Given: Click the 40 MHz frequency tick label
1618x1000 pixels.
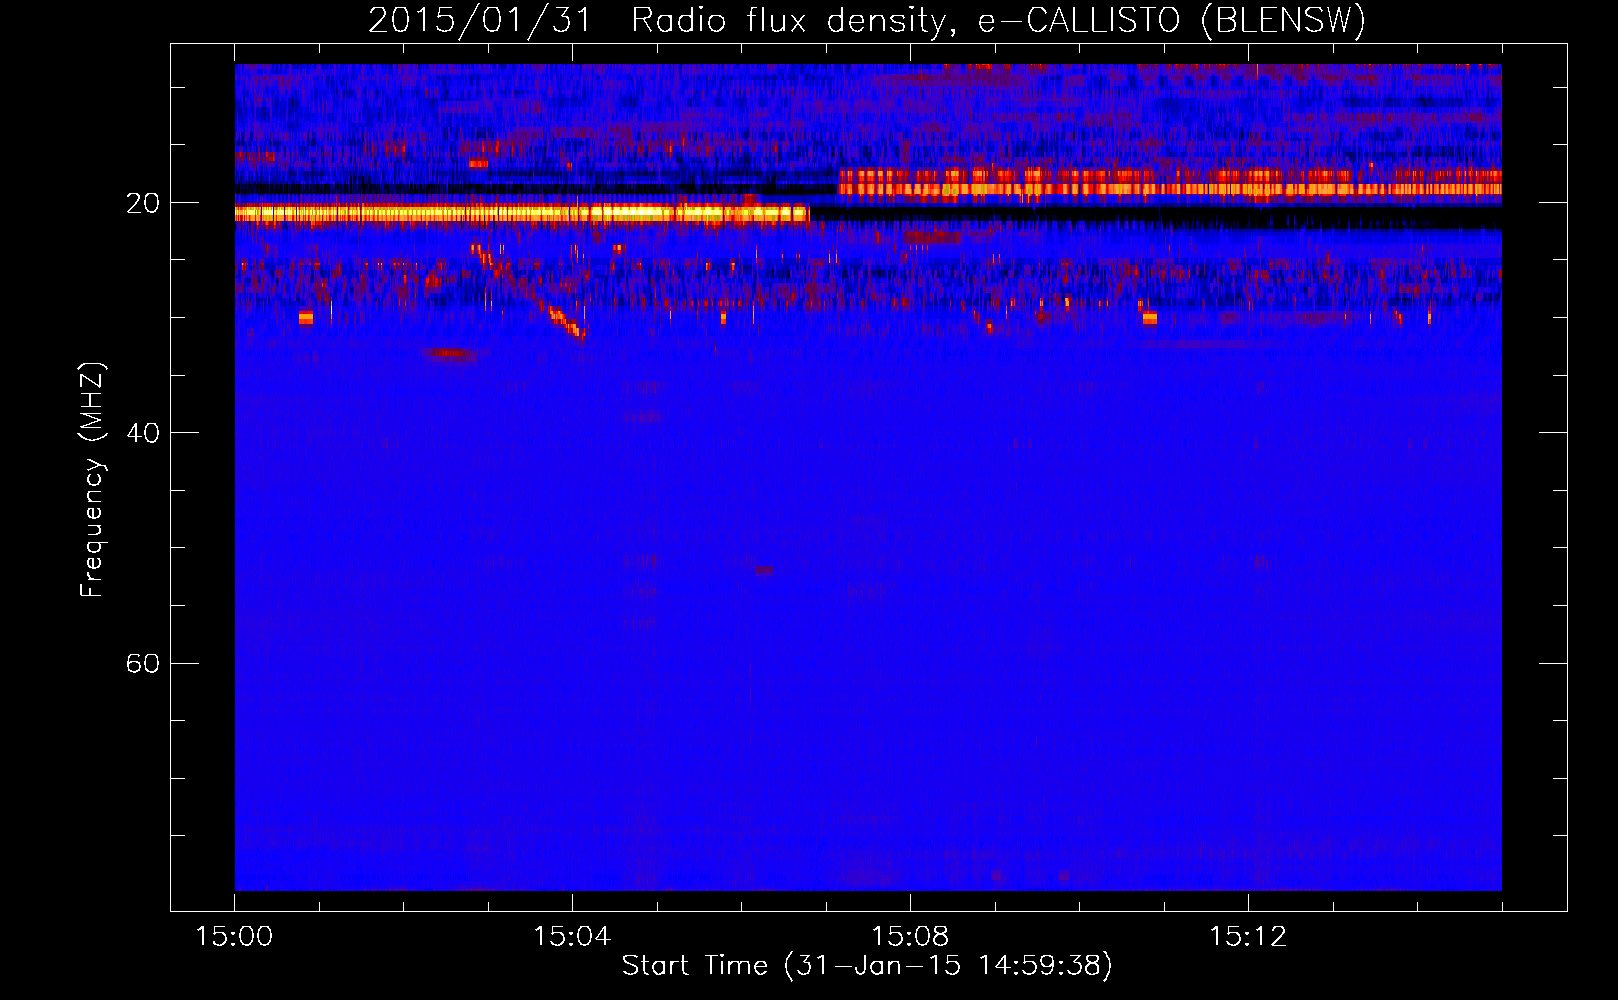Looking at the screenshot, I should pyautogui.click(x=143, y=433).
